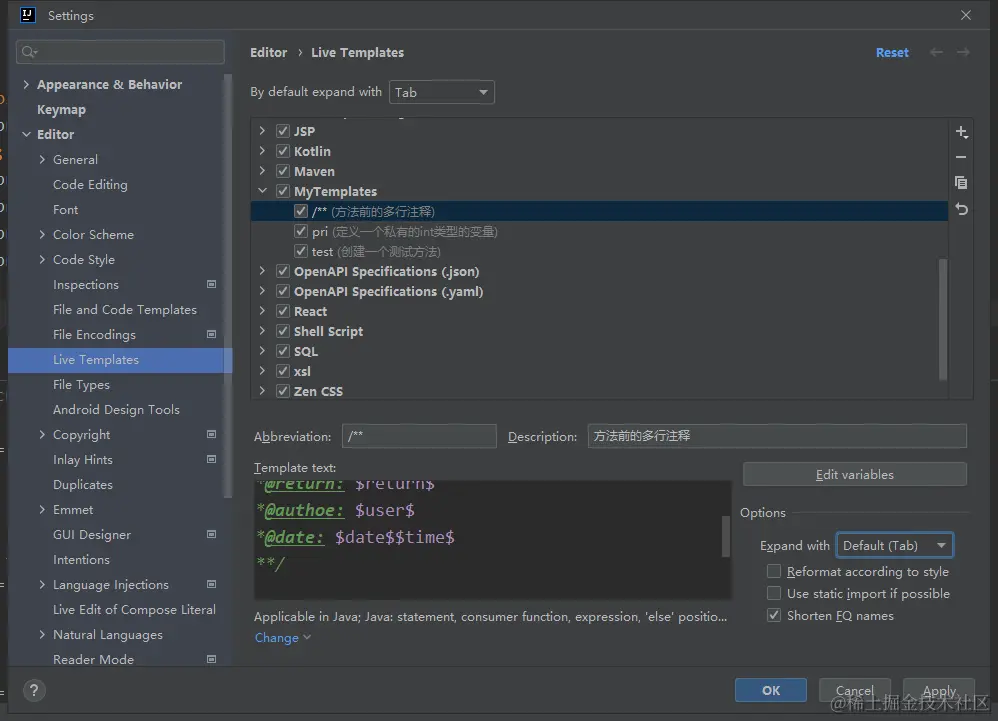Screen dimensions: 998x721
Task: Click the Cancel button
Action: pos(855,690)
